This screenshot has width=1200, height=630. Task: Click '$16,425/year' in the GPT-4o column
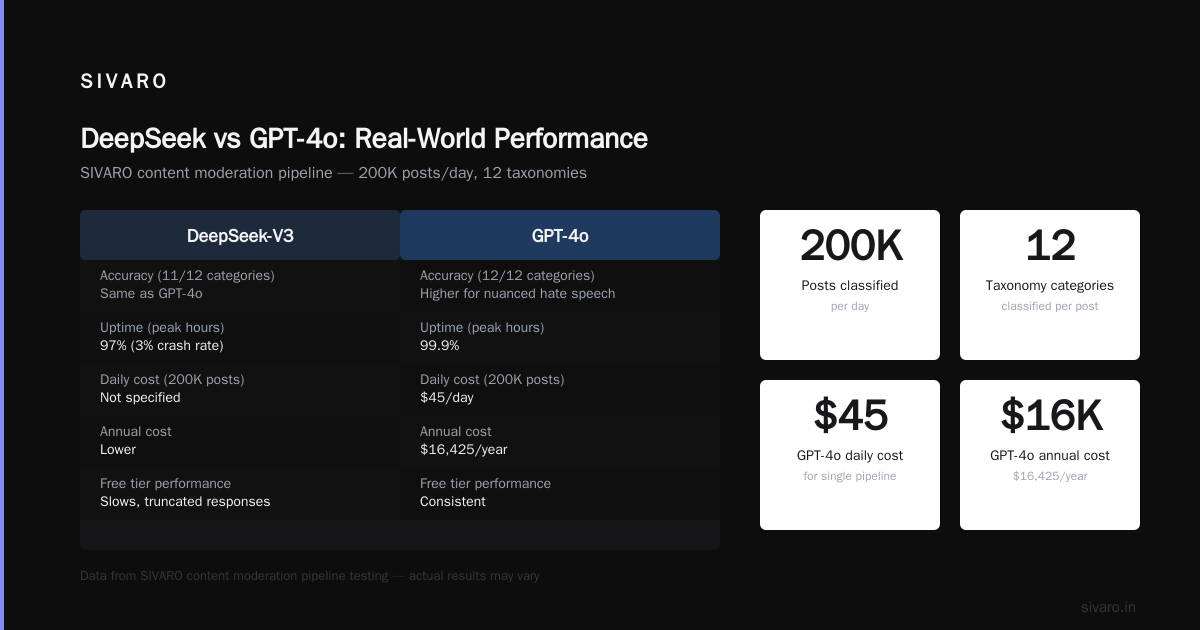click(x=463, y=449)
